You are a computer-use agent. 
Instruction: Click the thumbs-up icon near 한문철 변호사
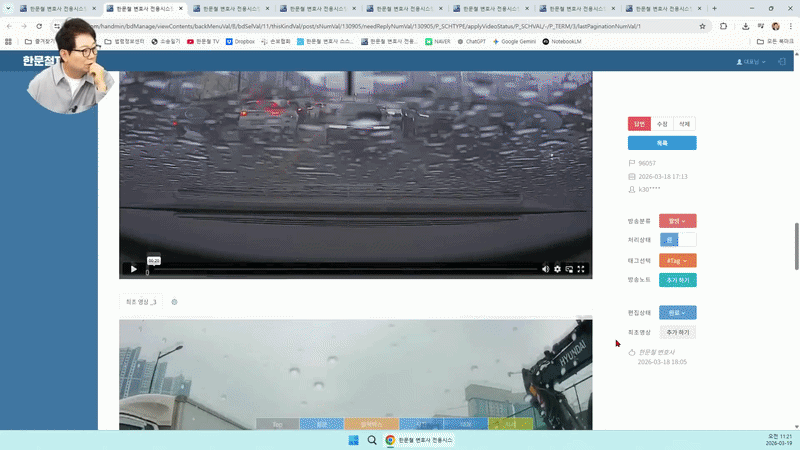(632, 352)
